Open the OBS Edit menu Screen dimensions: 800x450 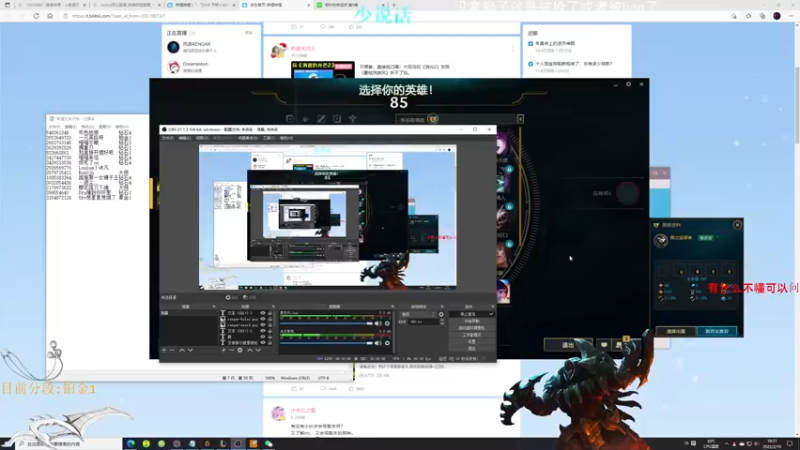(x=184, y=138)
